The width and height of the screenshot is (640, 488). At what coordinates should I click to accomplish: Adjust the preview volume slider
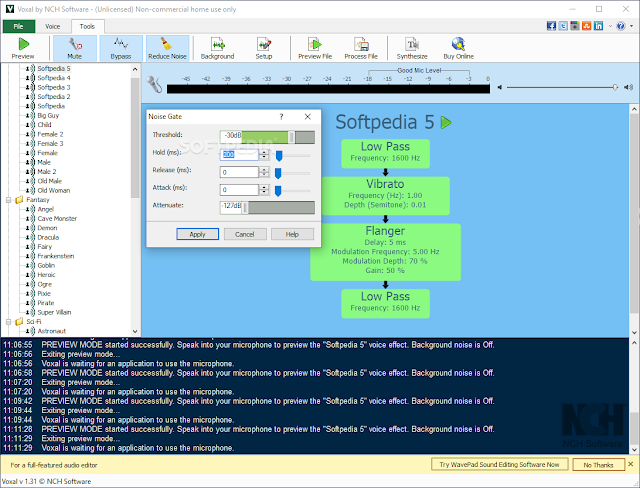coord(615,87)
